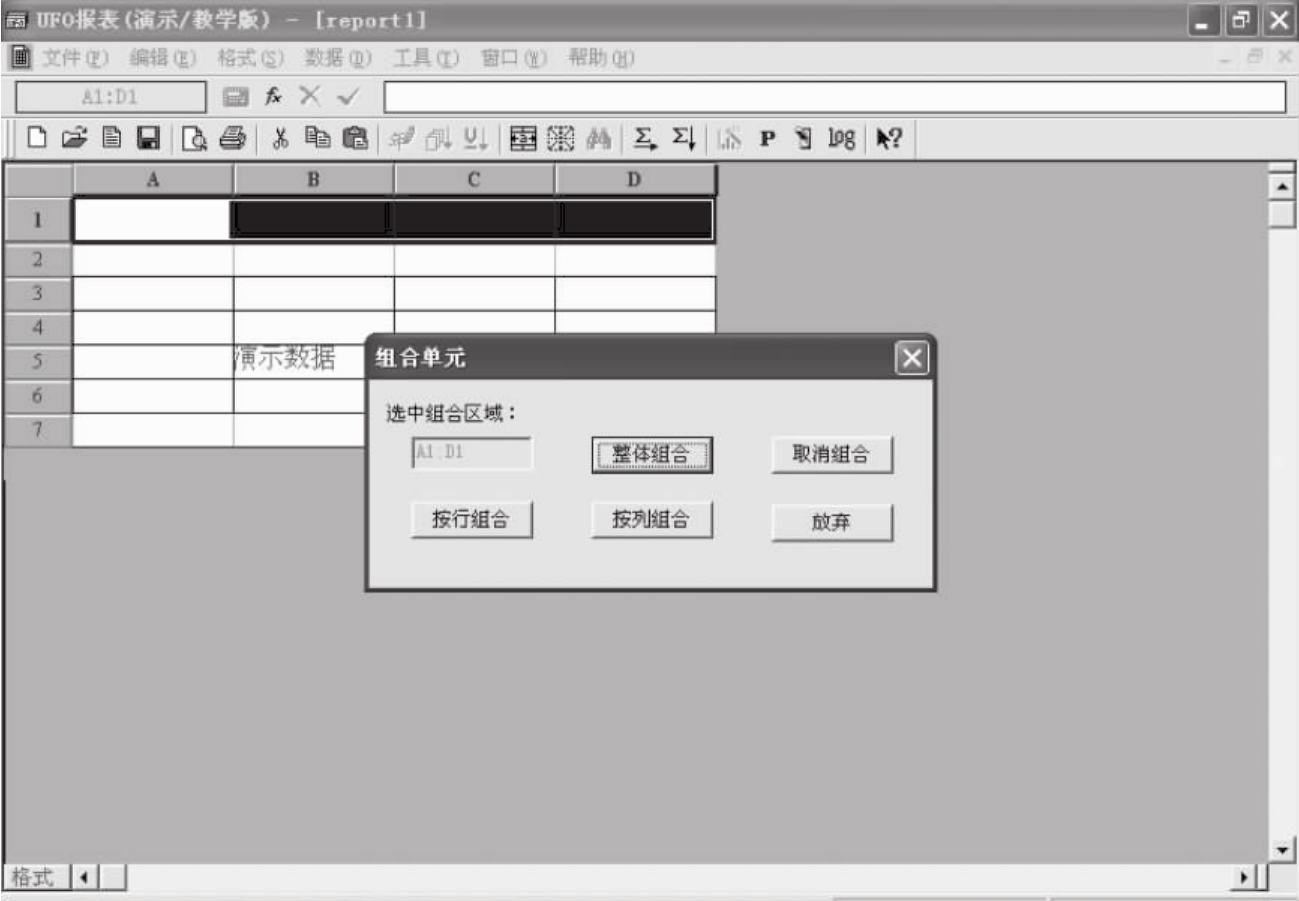Image resolution: width=1299 pixels, height=901 pixels.
Task: Open the 帮助 menu
Action: coord(602,58)
